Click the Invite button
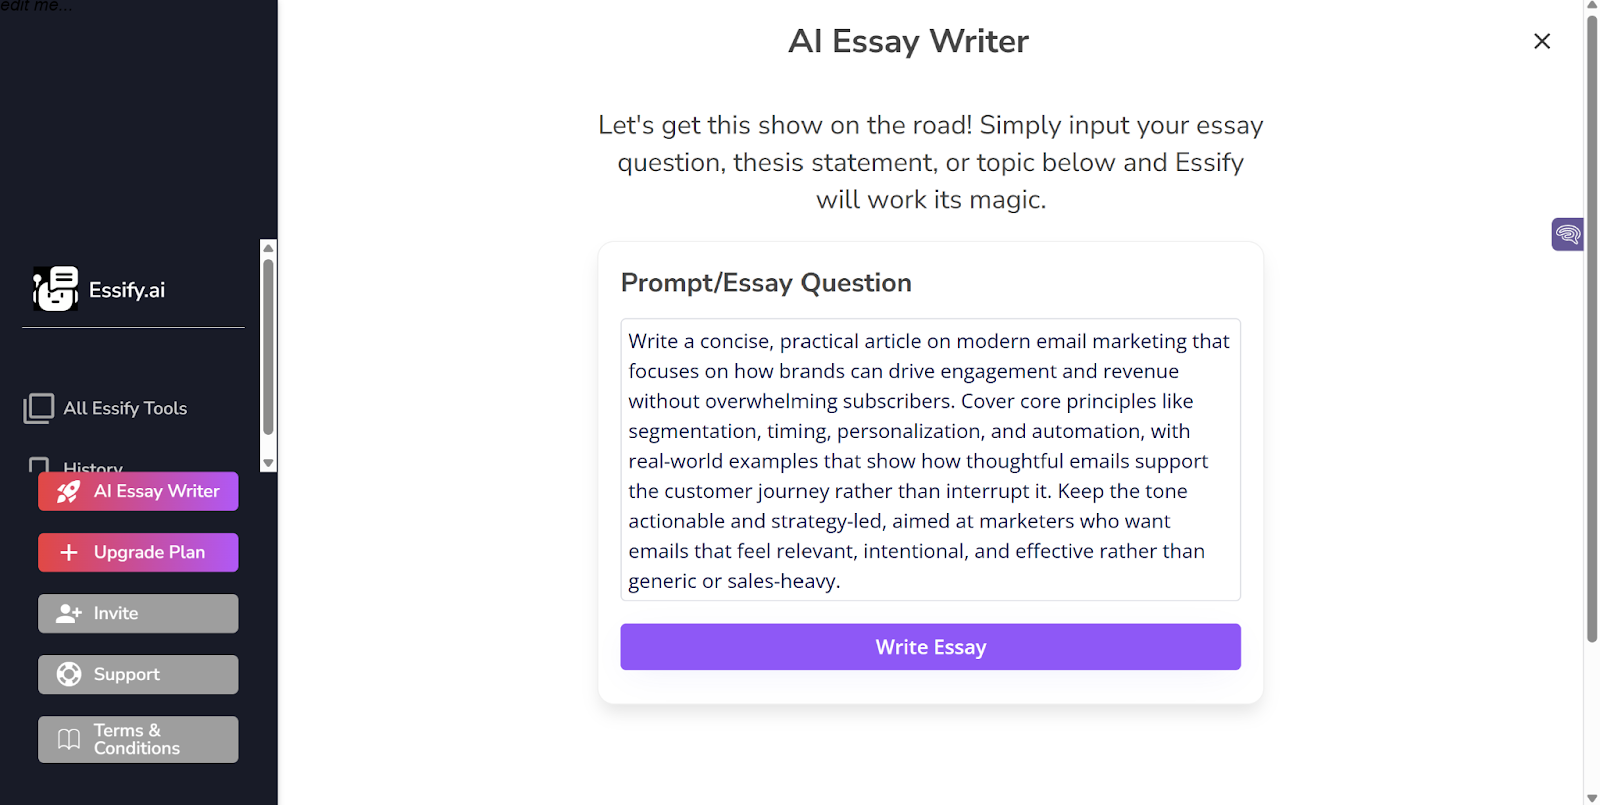The image size is (1600, 805). [x=137, y=613]
